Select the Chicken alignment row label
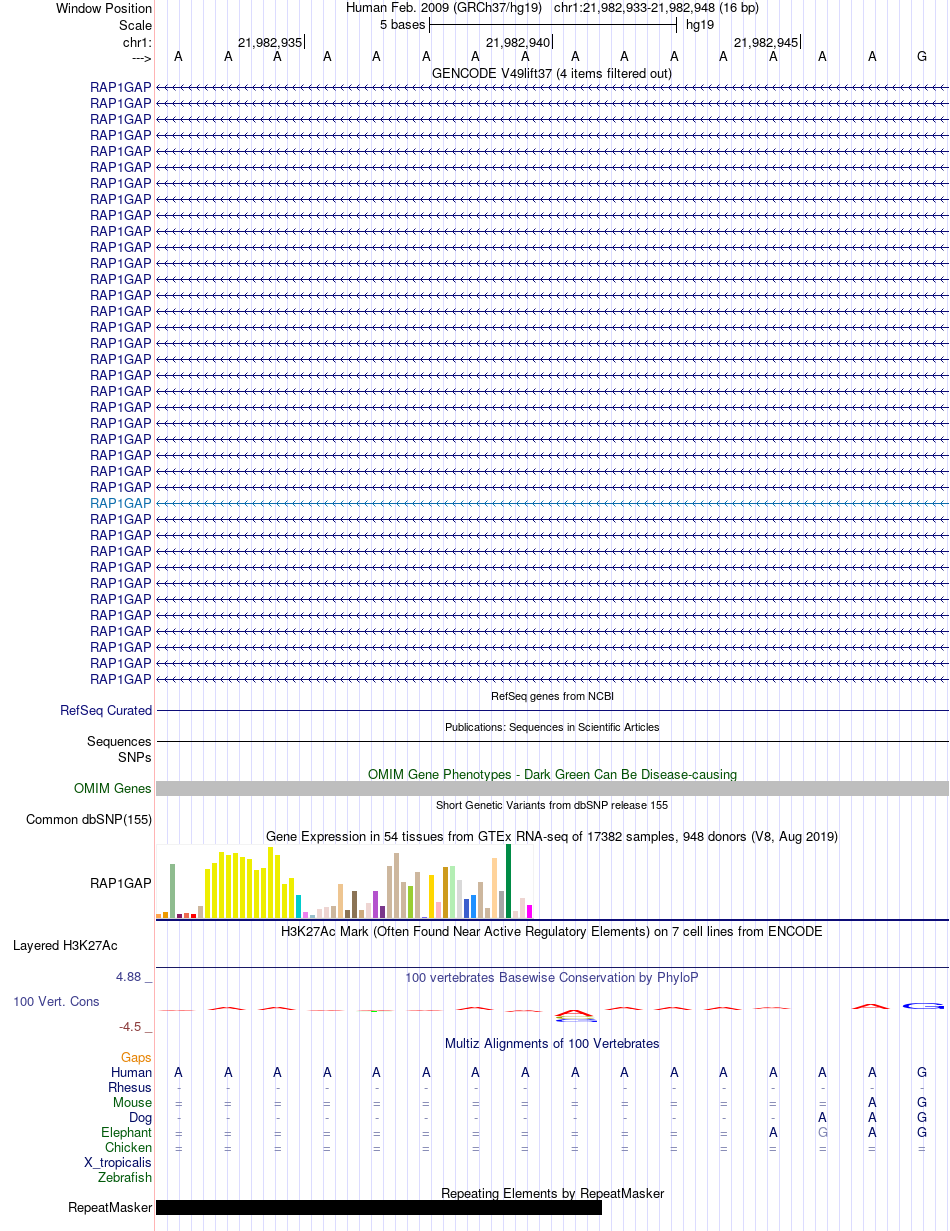Screen dimensions: 950x1231 (128, 1147)
